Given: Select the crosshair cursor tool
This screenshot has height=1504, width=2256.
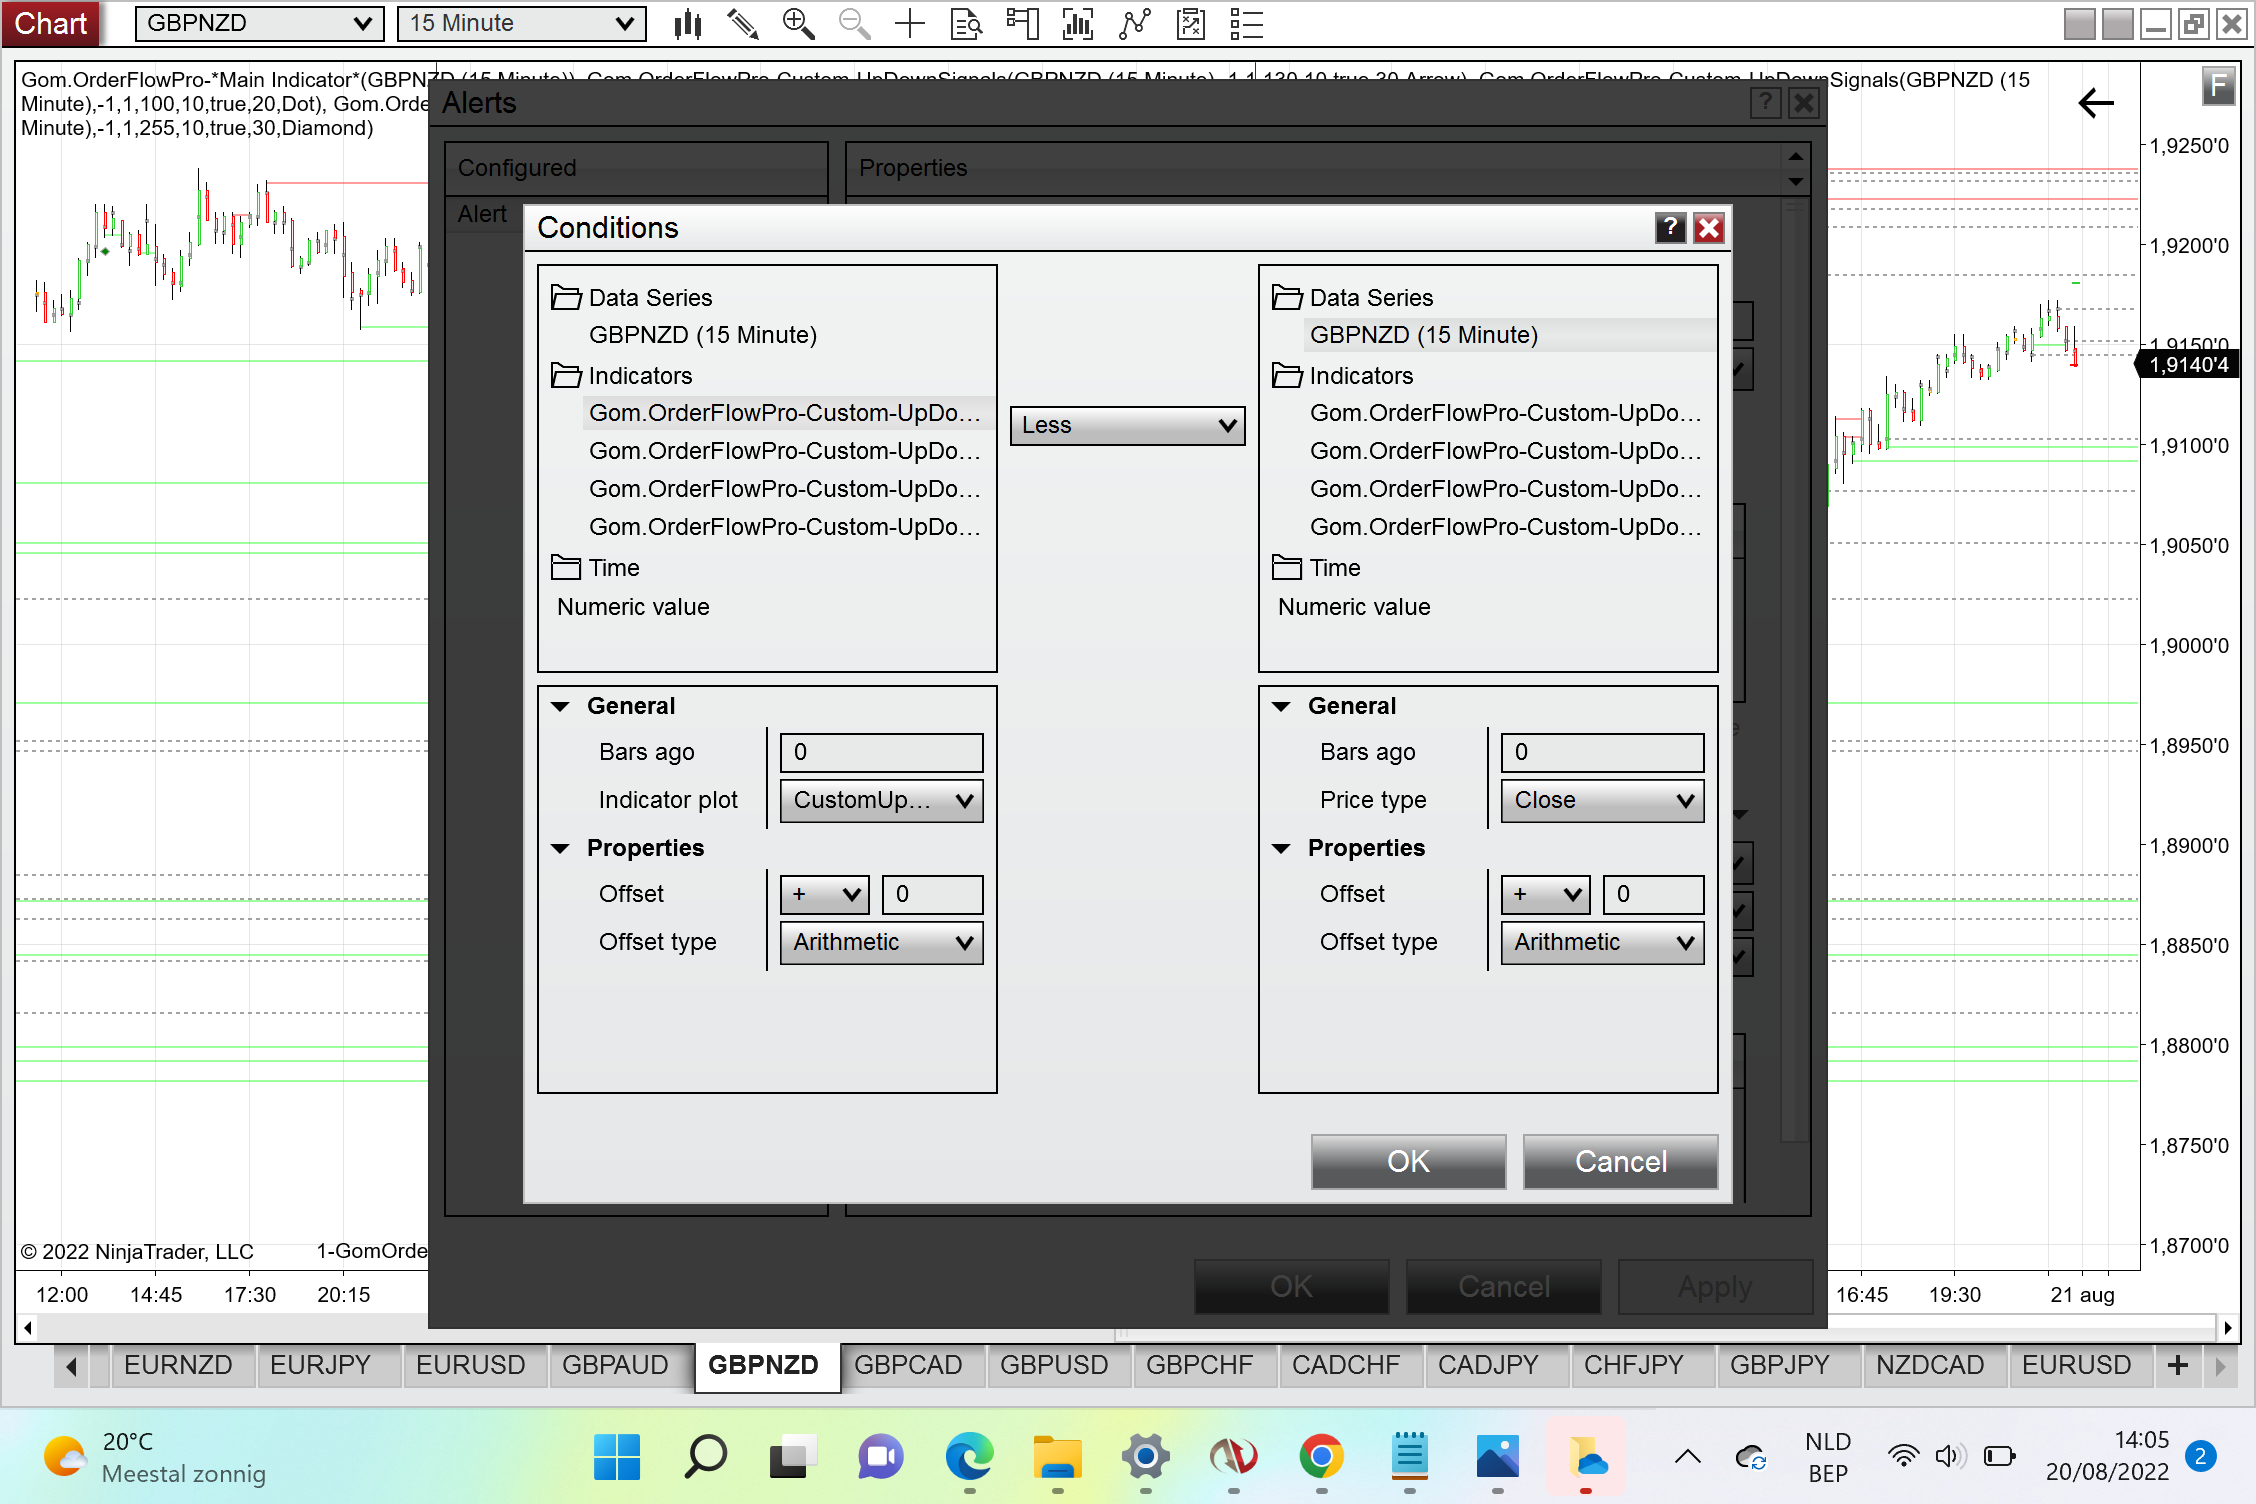Looking at the screenshot, I should tap(910, 23).
